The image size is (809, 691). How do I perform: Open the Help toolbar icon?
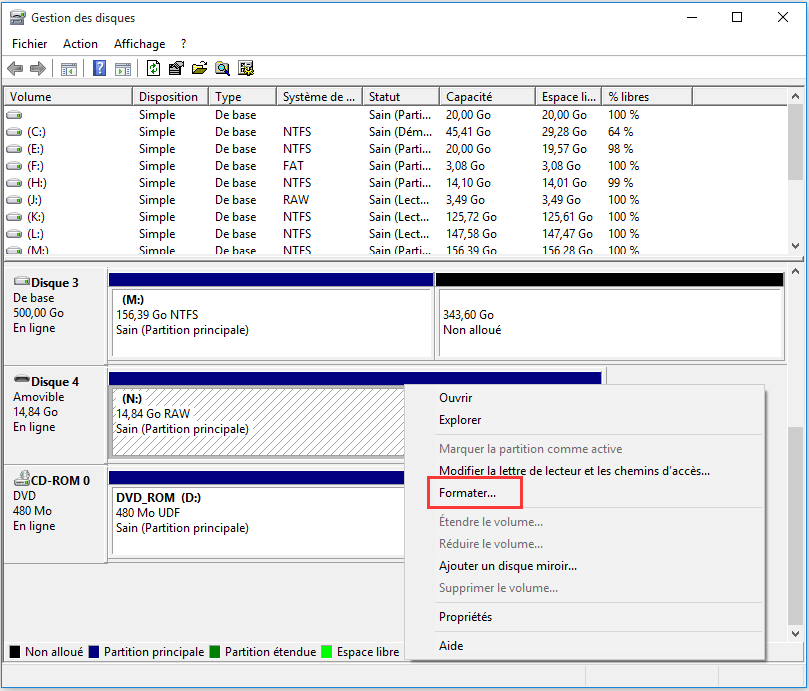click(x=99, y=68)
